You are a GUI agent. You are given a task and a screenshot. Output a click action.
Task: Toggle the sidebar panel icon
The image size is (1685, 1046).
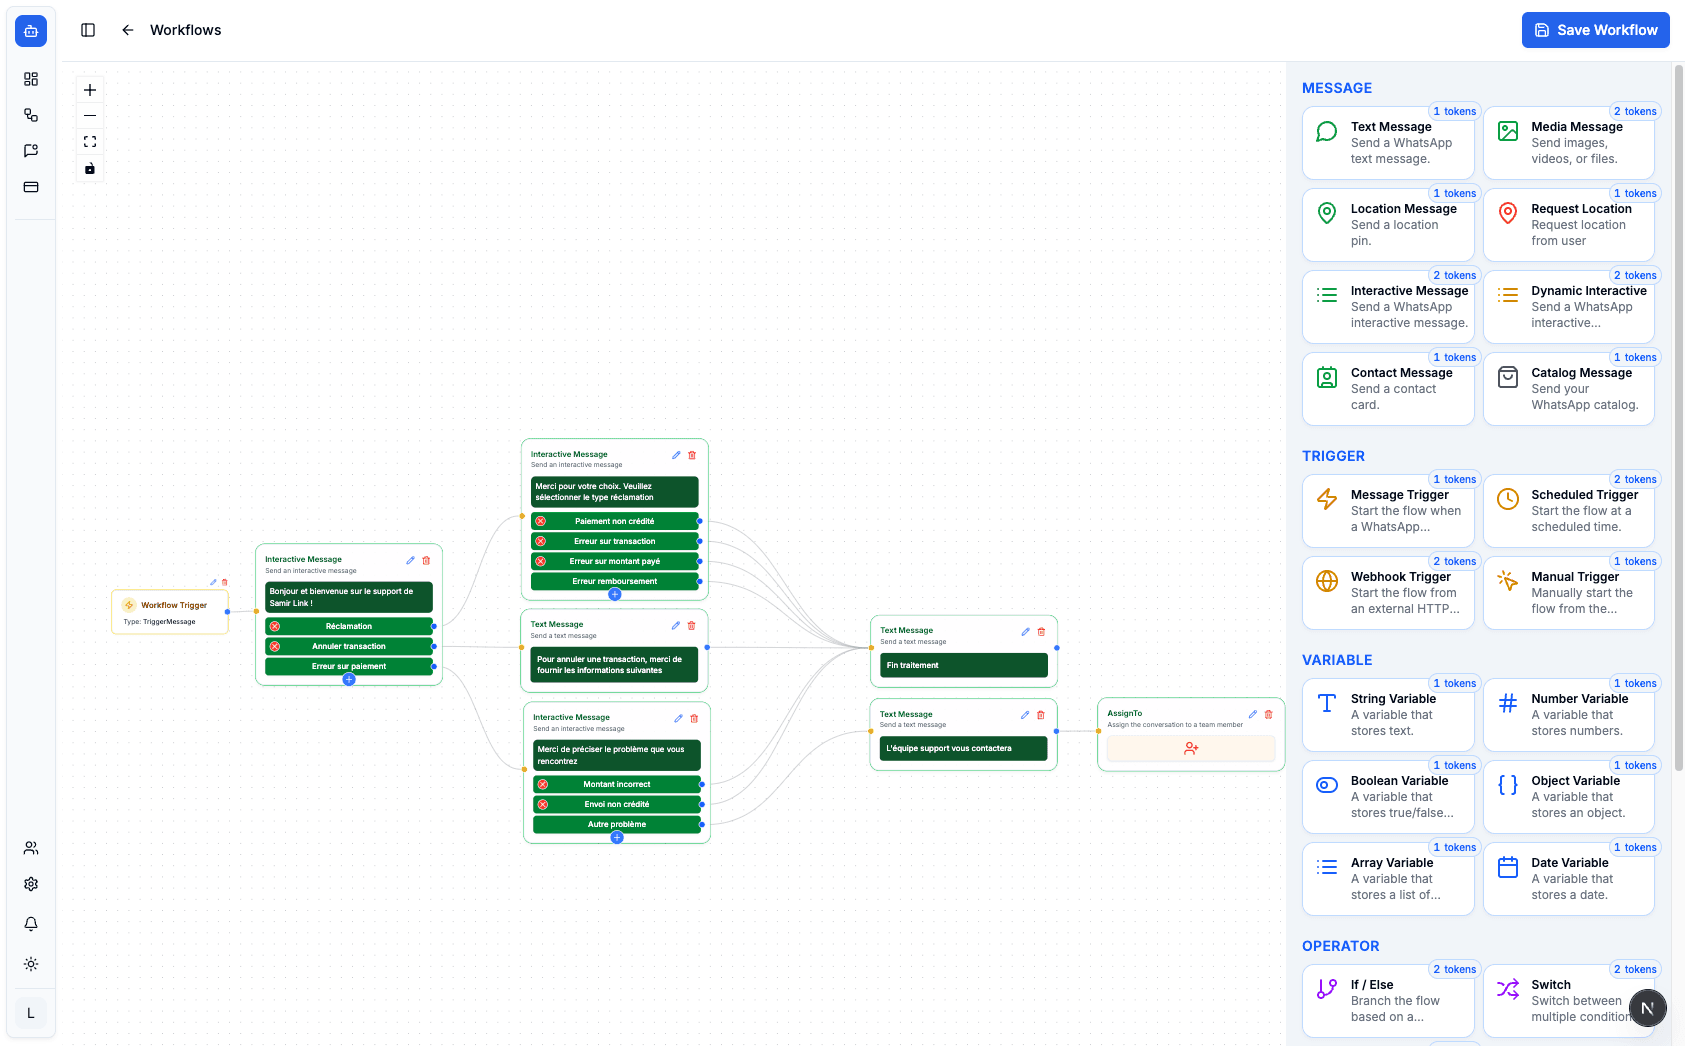pyautogui.click(x=88, y=30)
